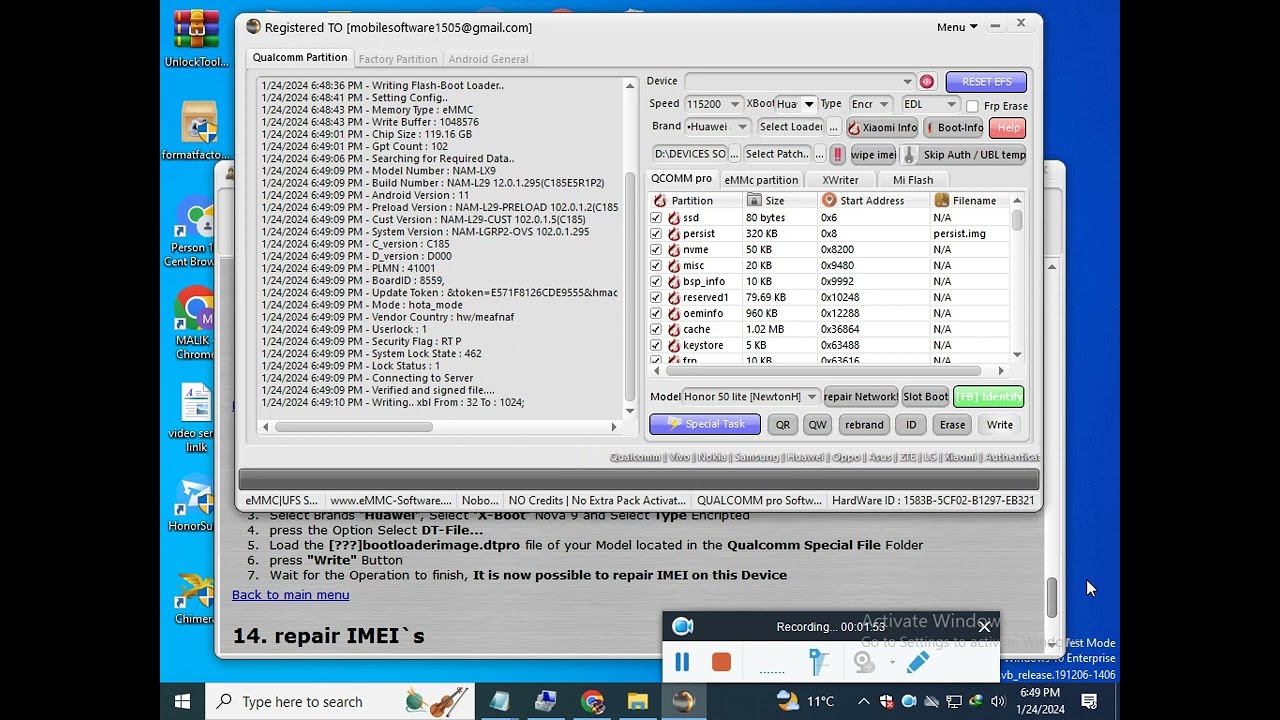Click the red exclamation icon button
Screen dimensions: 1280x720
click(838, 154)
